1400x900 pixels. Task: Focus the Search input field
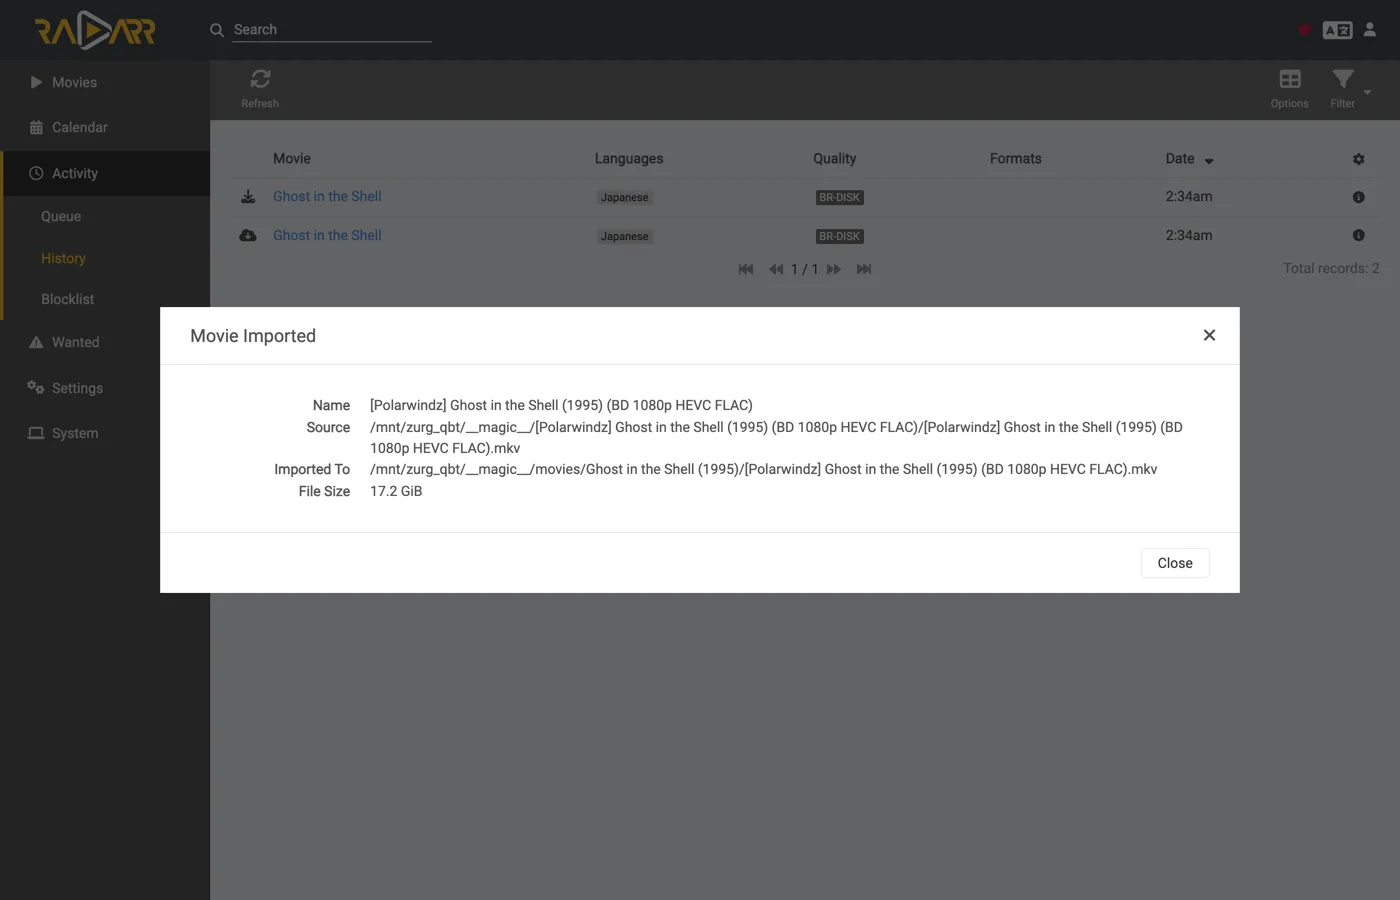click(332, 30)
